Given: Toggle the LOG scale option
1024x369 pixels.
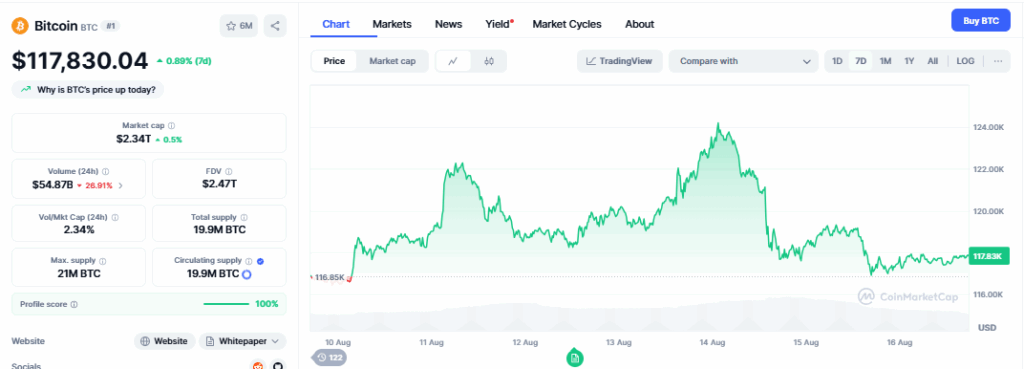Looking at the screenshot, I should (x=965, y=61).
